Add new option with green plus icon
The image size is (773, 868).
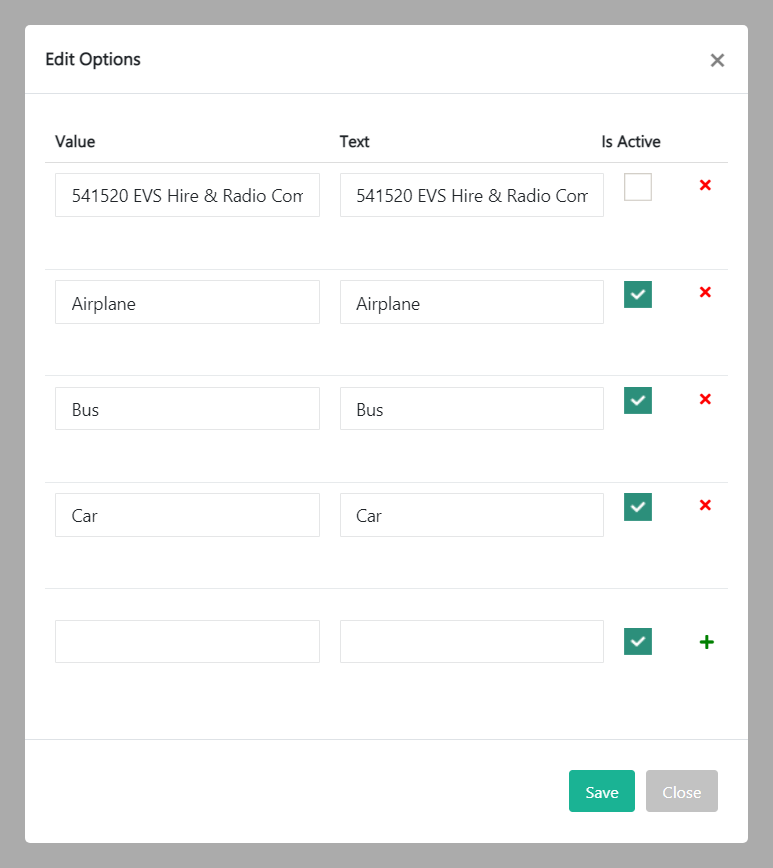[706, 642]
